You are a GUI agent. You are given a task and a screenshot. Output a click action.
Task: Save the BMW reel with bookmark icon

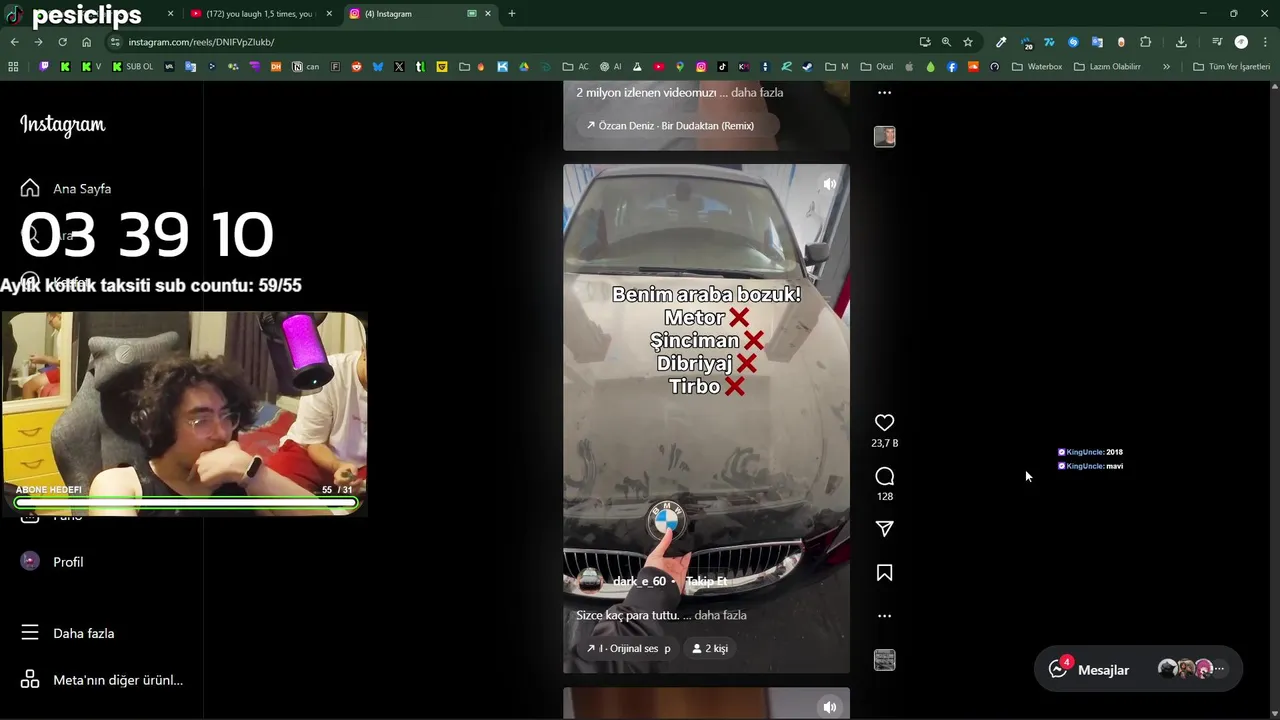point(884,573)
